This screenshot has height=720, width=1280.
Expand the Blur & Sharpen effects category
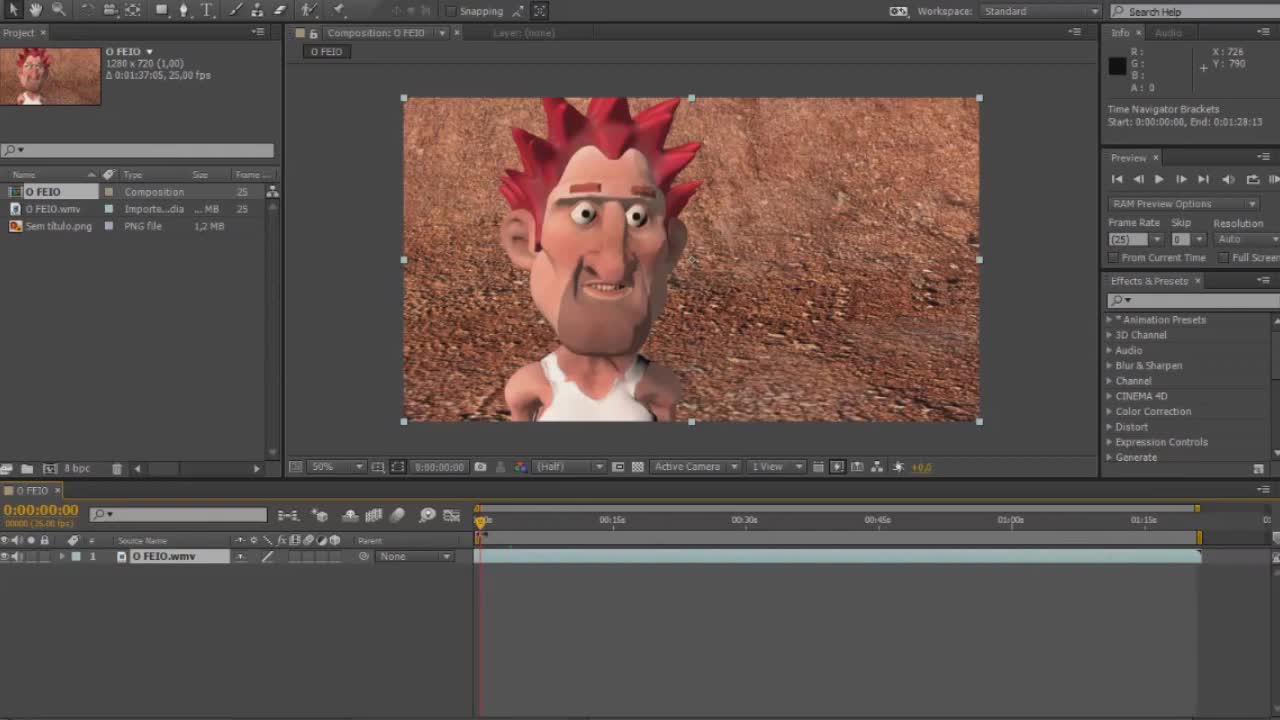(x=1109, y=366)
